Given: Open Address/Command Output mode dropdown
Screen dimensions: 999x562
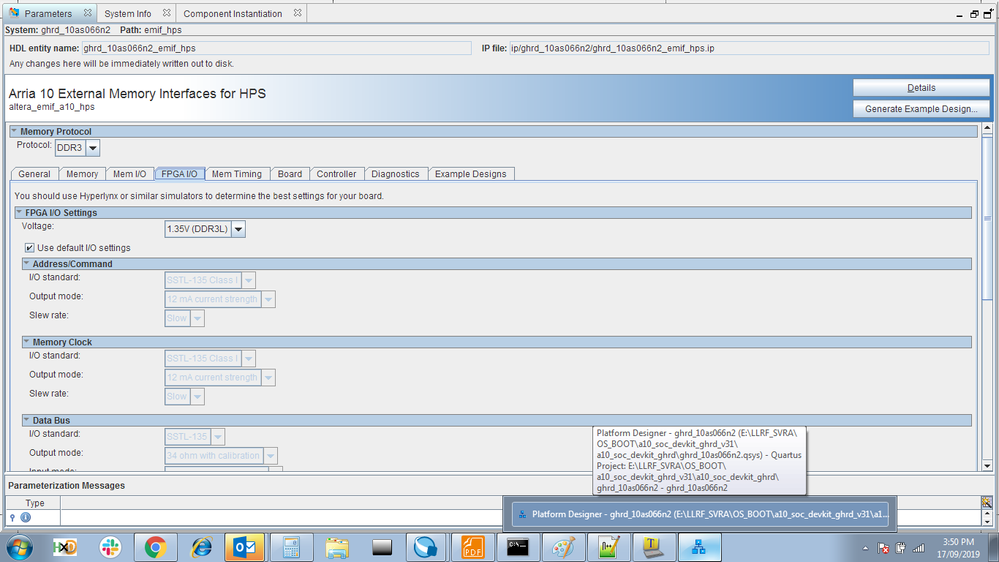Looking at the screenshot, I should (268, 299).
